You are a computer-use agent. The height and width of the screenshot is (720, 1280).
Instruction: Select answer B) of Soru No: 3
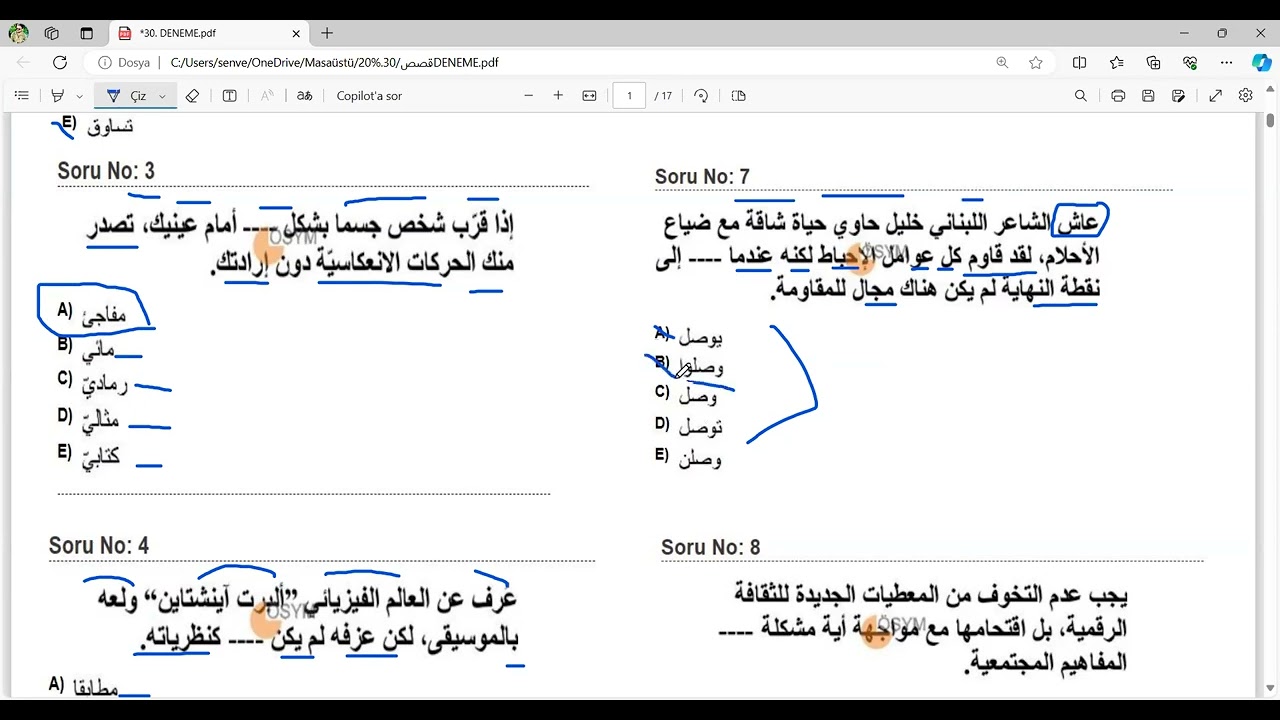click(x=86, y=349)
